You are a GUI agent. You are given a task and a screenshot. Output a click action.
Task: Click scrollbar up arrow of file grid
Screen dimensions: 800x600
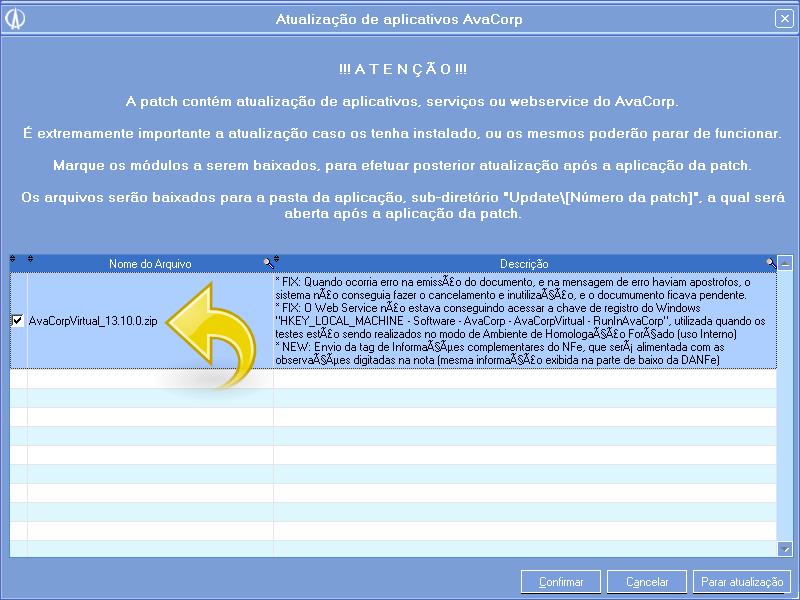(x=785, y=264)
